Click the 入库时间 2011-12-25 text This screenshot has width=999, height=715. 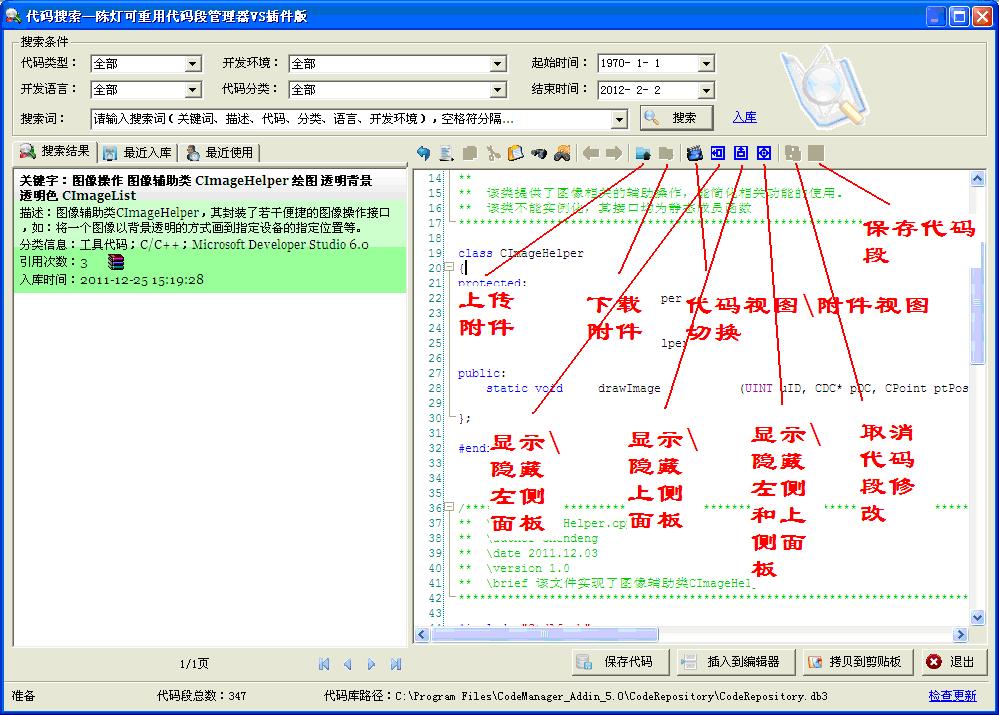111,280
